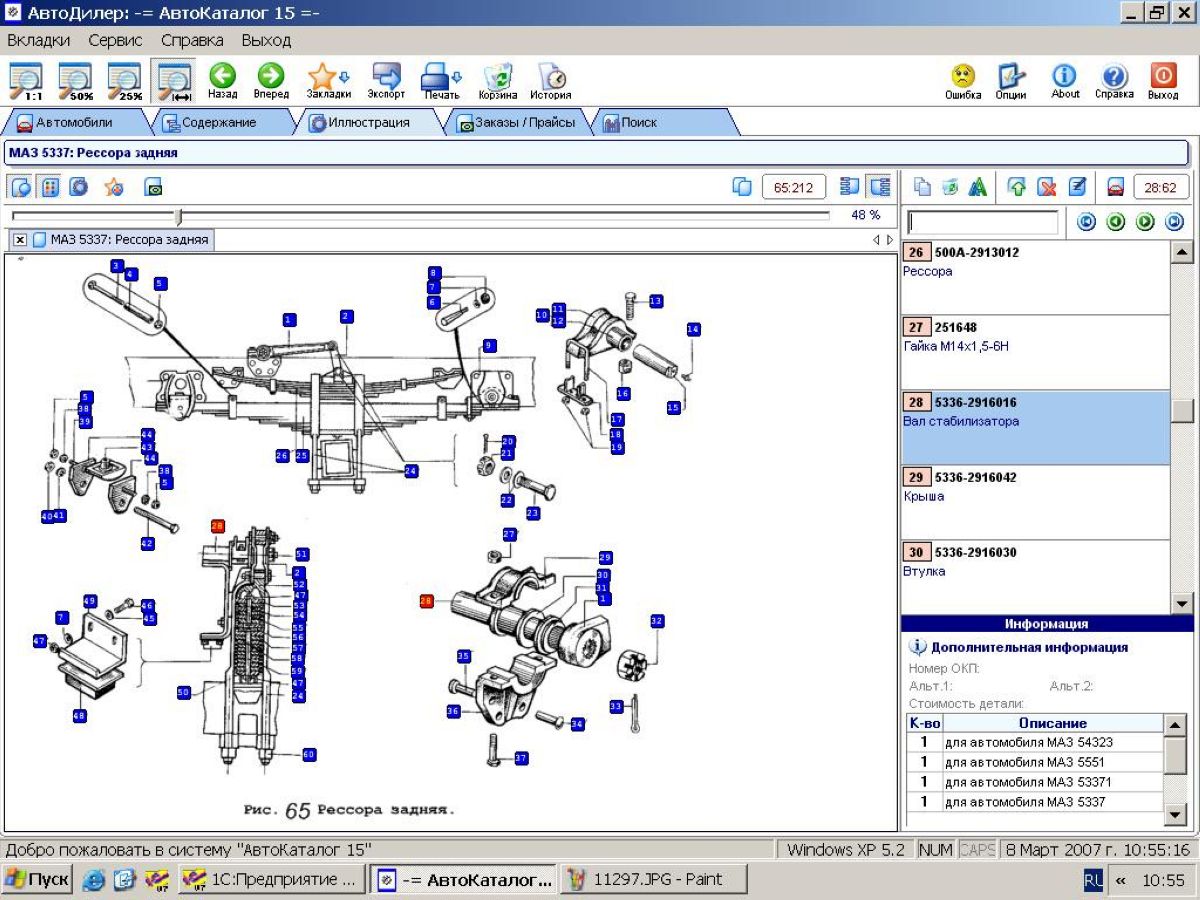Click the tab-scroll left arrow
1200x900 pixels.
(876, 240)
